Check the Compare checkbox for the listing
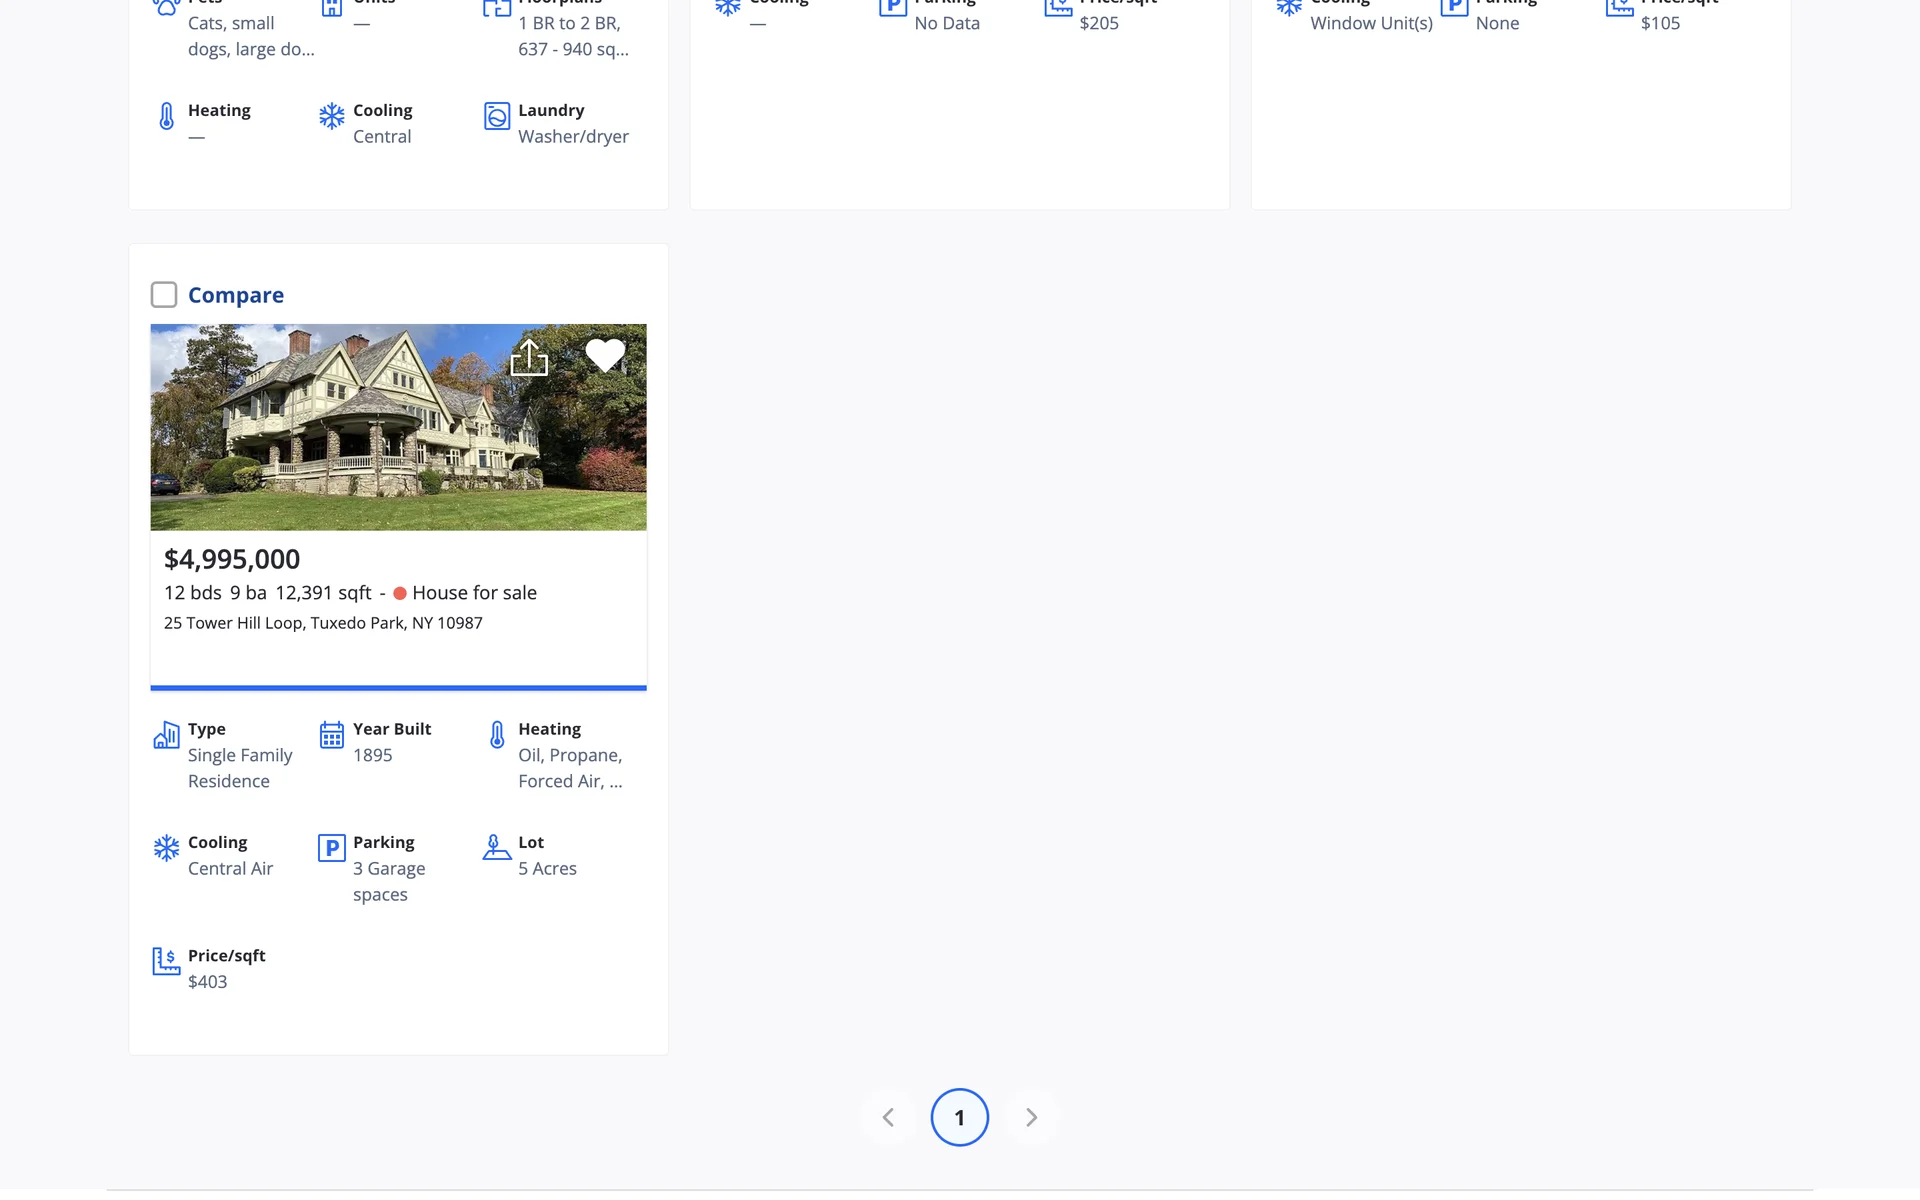 click(164, 295)
